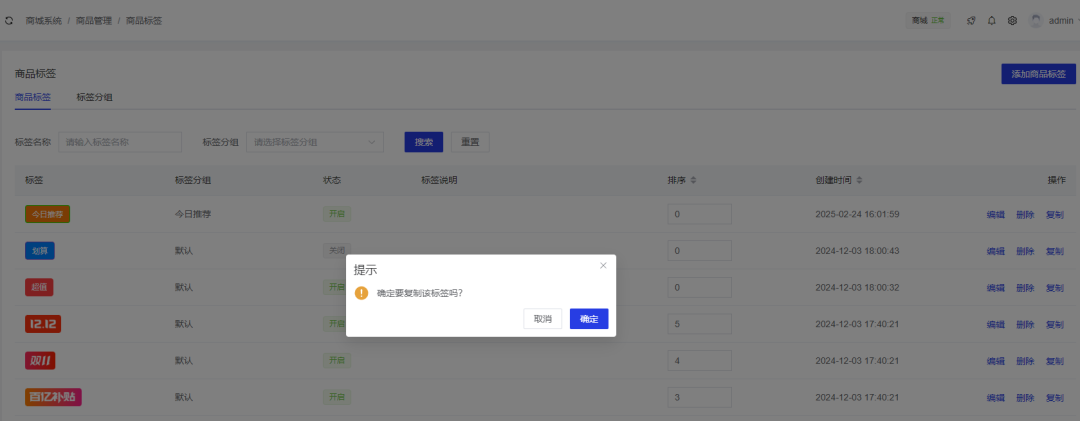Click the admin avatar picture
1080x421 pixels.
(1036, 20)
